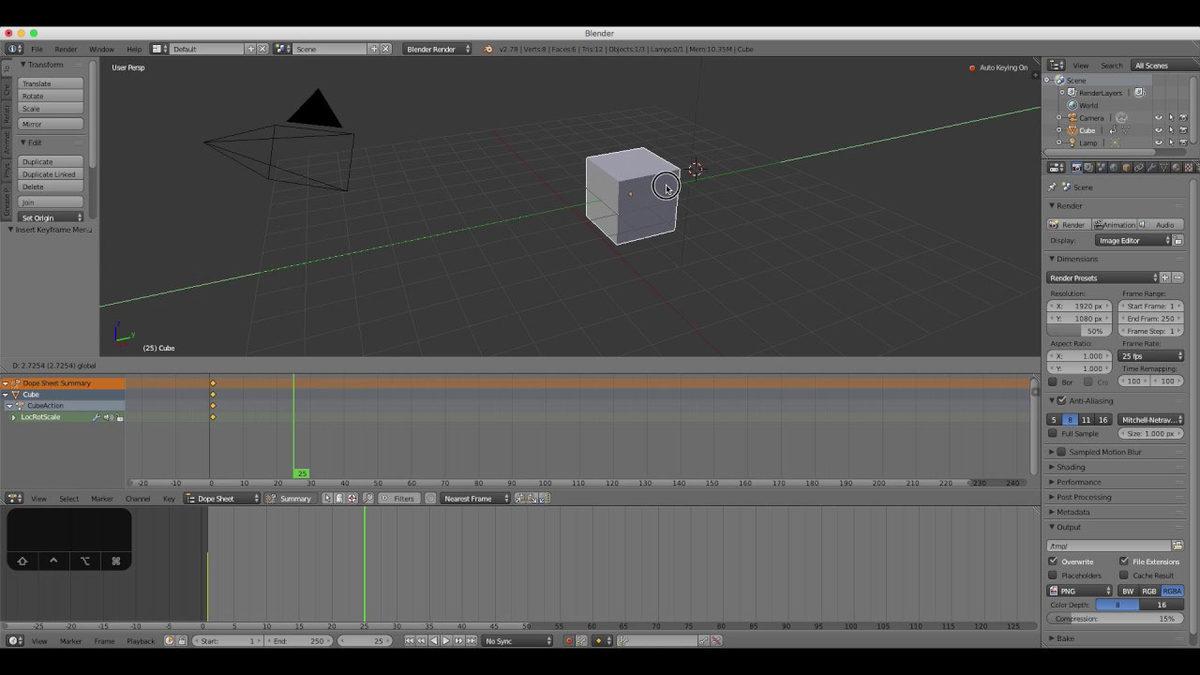This screenshot has height=675, width=1200.
Task: Hide the Lamp using its eye toggle
Action: (x=1158, y=142)
